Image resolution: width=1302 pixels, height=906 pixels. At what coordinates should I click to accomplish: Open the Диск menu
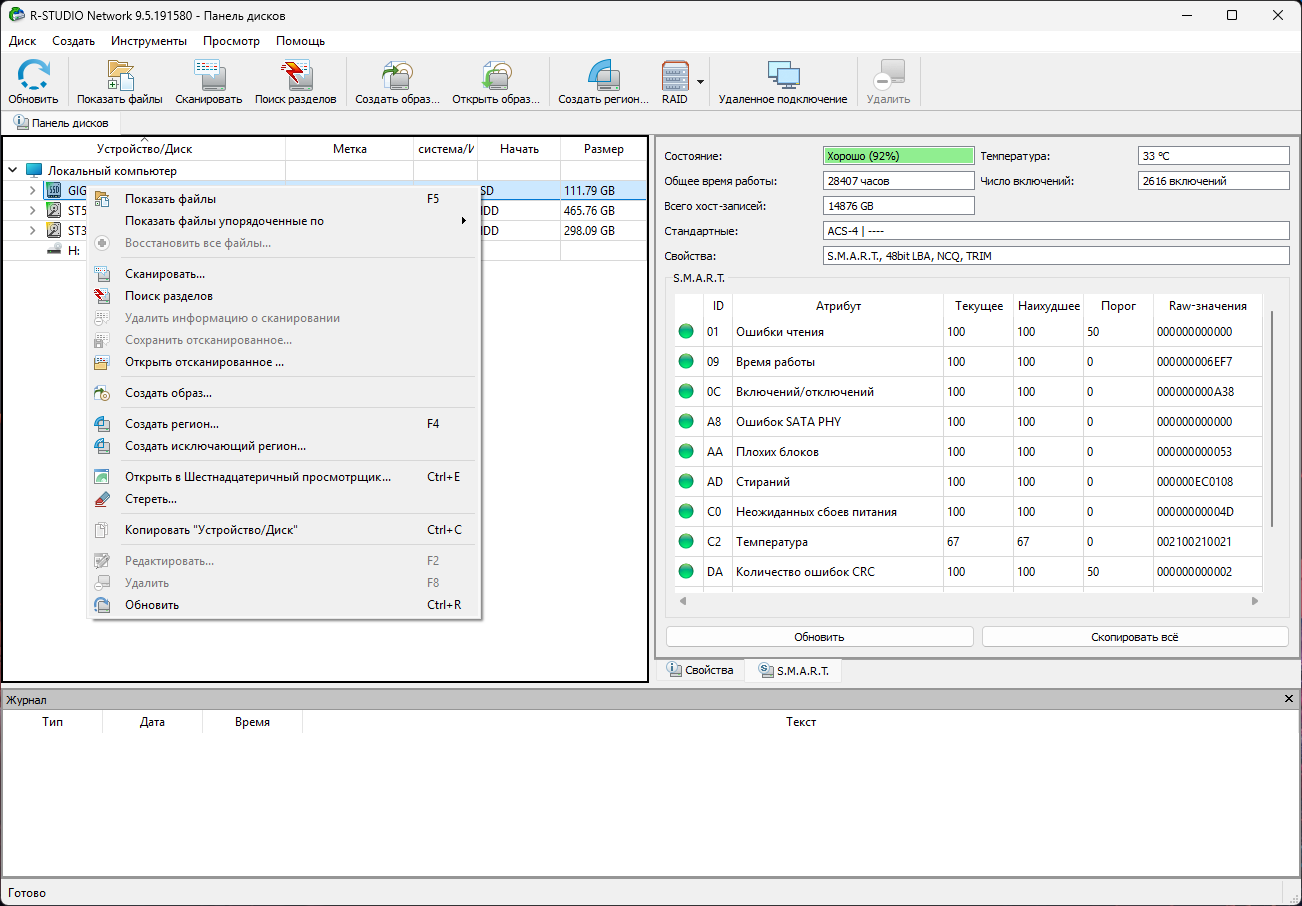pos(22,41)
